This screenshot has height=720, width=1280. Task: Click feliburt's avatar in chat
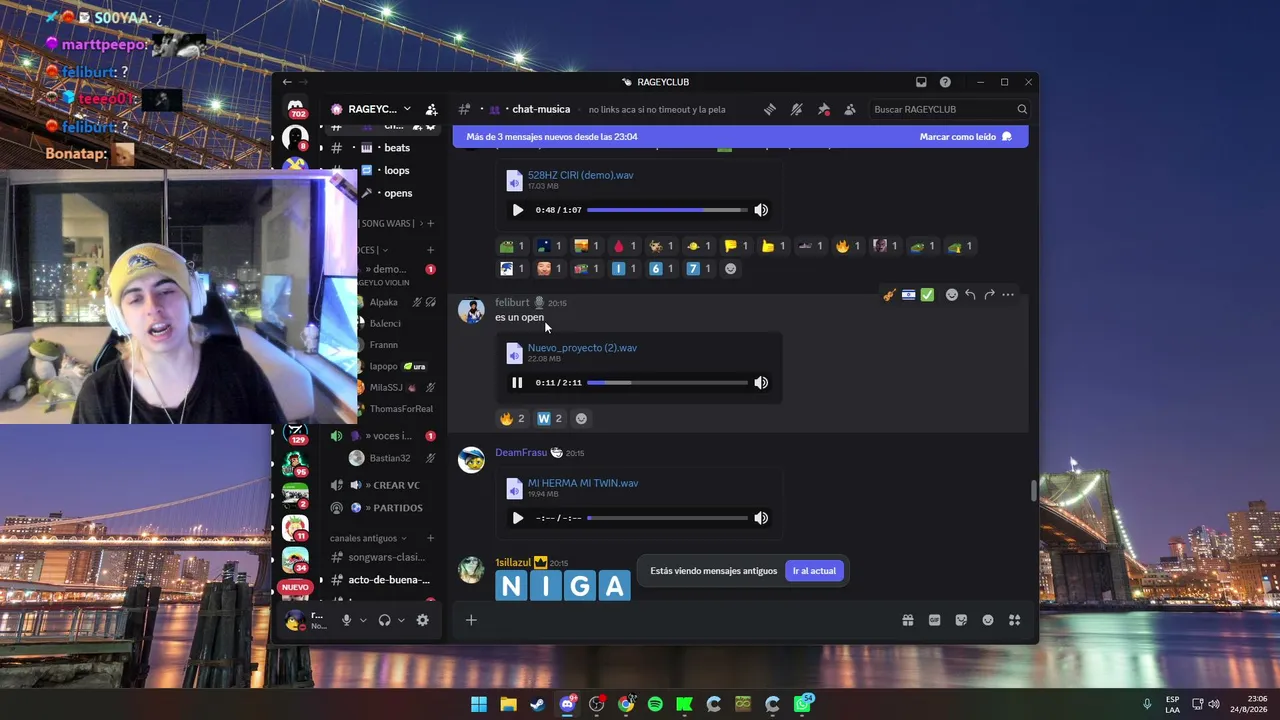471,310
